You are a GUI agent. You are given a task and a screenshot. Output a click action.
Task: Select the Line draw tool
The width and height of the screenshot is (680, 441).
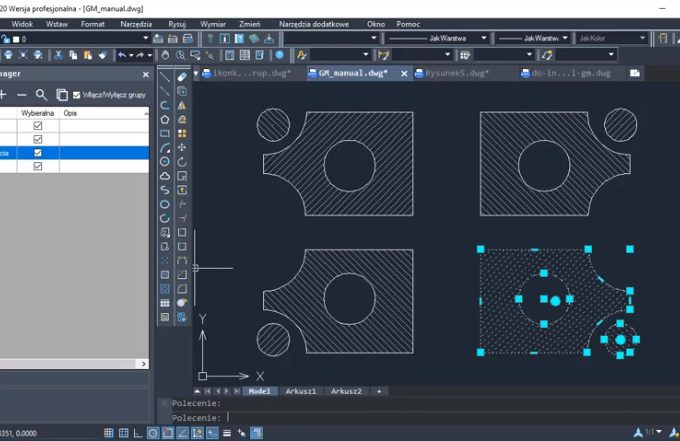[x=165, y=77]
